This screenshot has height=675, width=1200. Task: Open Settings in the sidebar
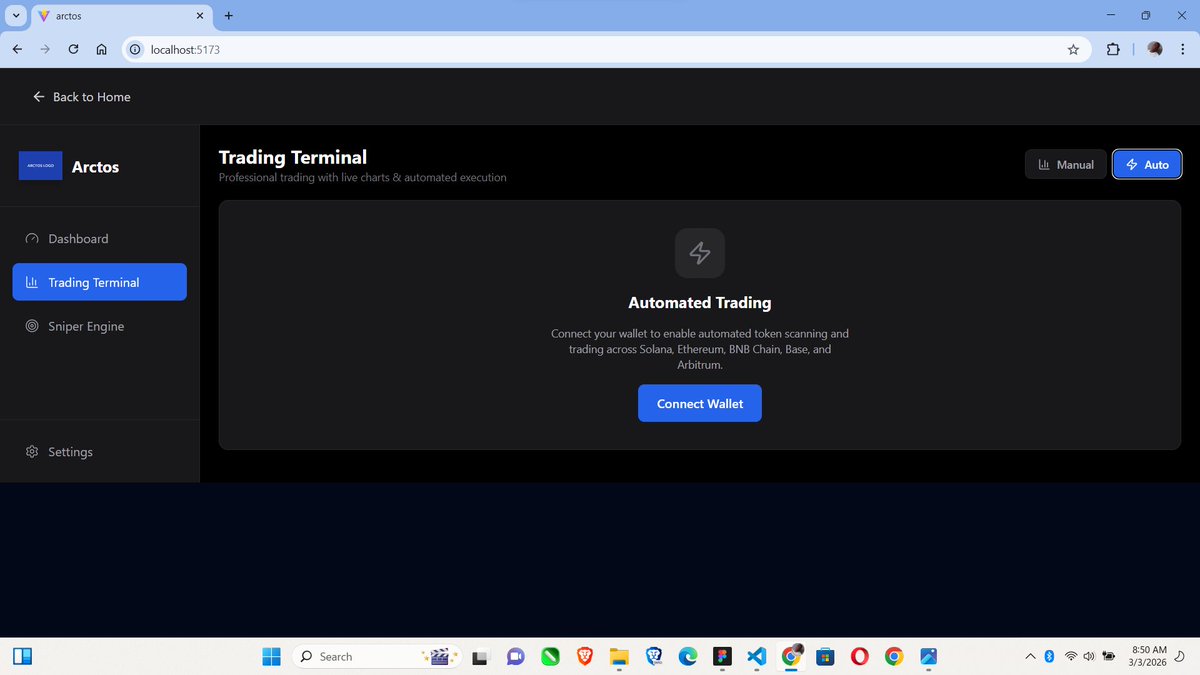click(70, 452)
